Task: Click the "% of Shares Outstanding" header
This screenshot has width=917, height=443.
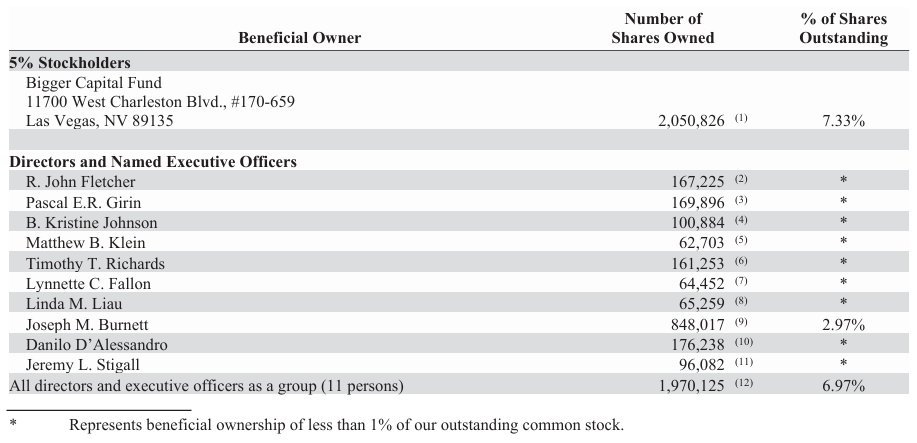Action: (844, 28)
